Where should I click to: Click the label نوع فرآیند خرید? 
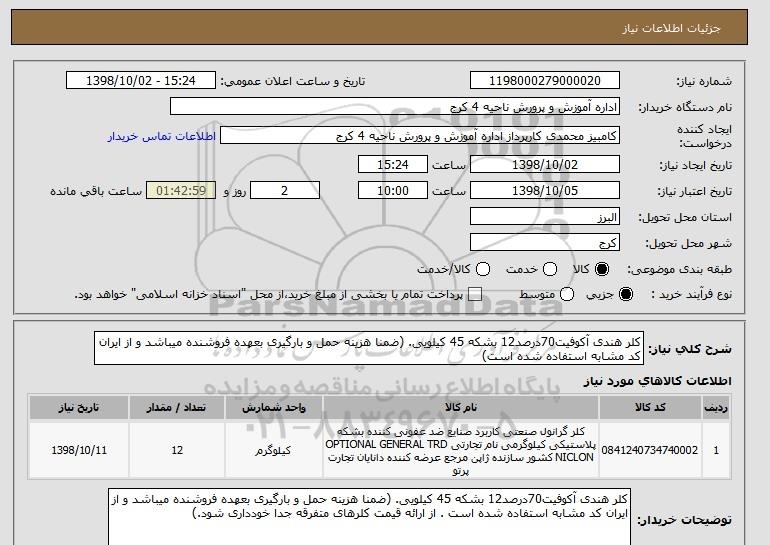coord(691,295)
